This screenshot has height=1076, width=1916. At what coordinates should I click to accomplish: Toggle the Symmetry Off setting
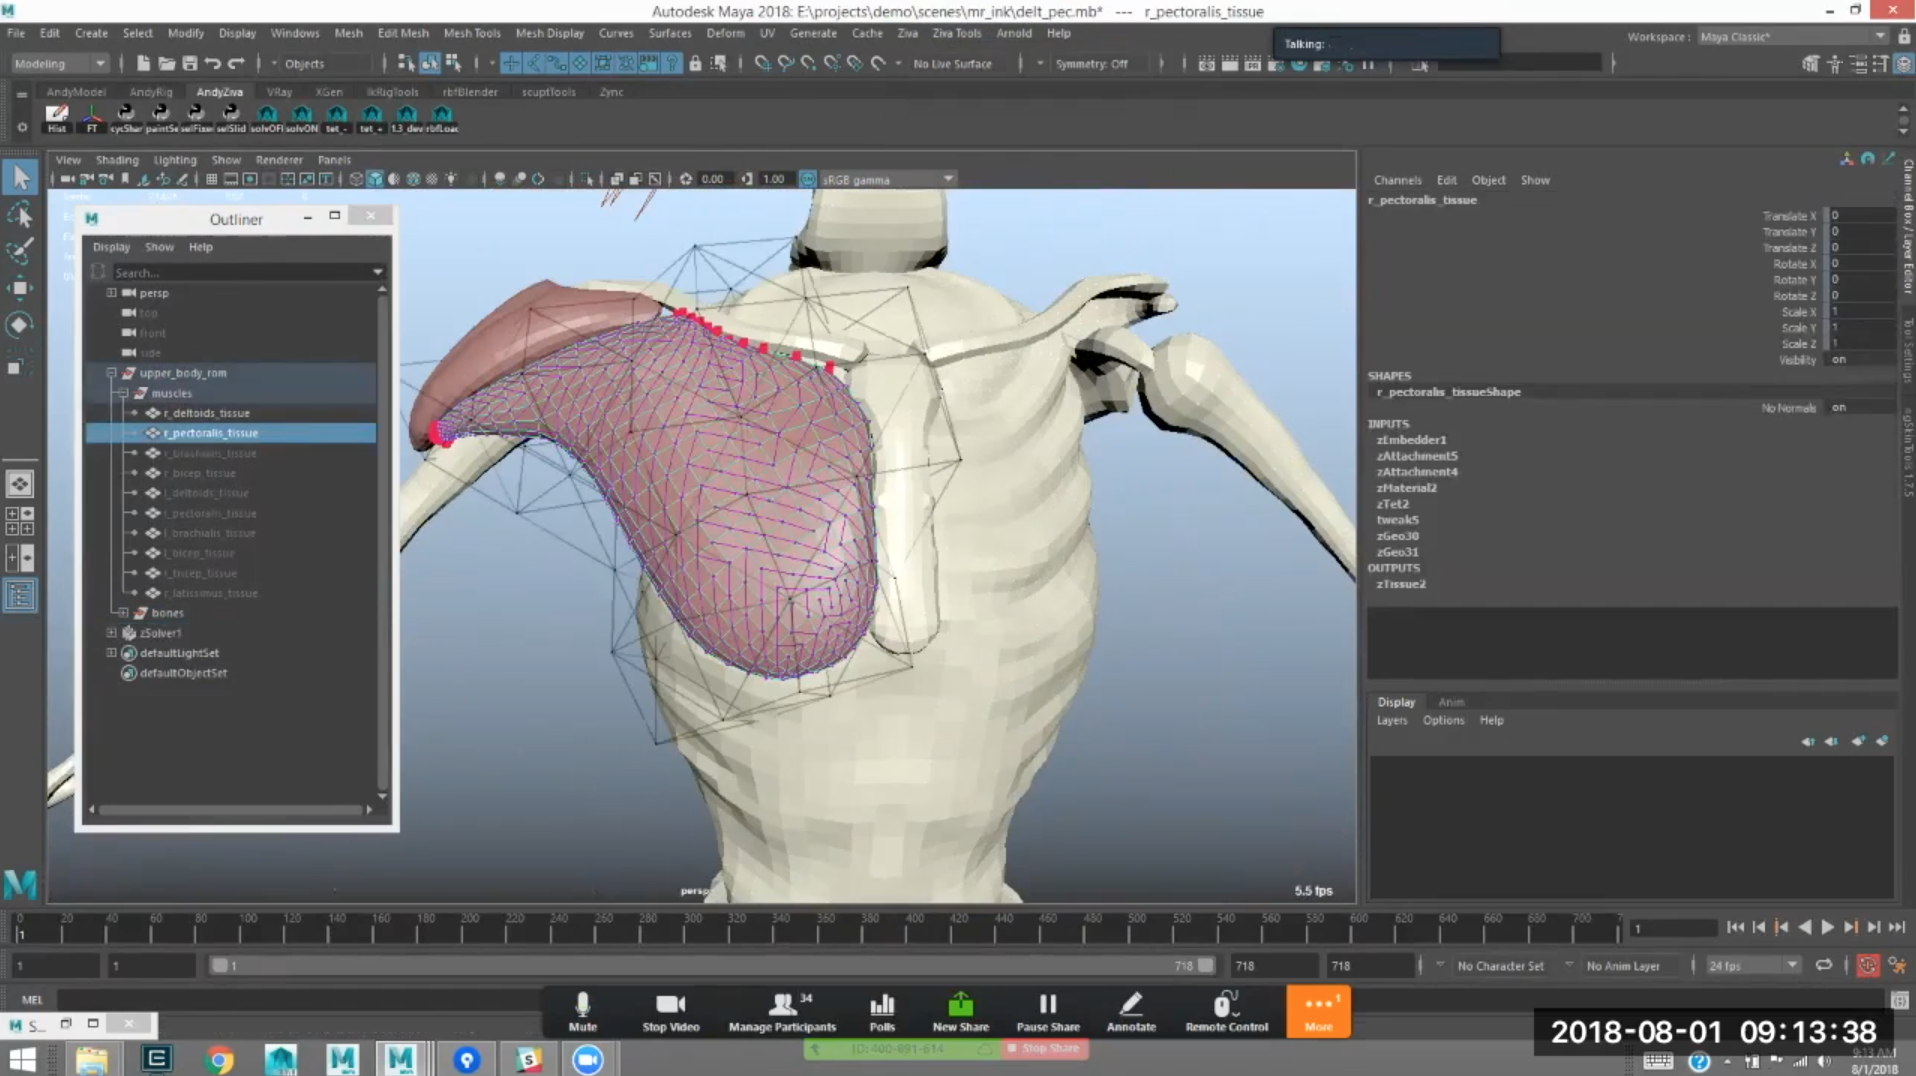pos(1091,64)
